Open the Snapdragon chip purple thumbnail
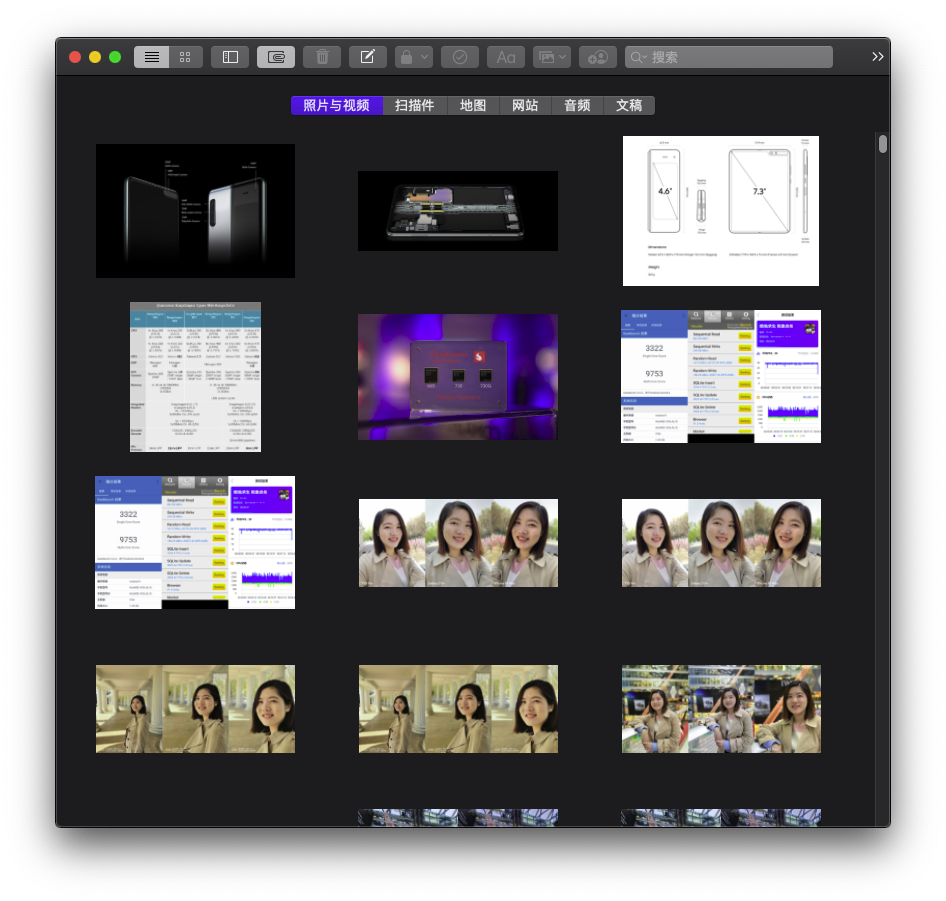Screen dimensions: 946x901 458,377
